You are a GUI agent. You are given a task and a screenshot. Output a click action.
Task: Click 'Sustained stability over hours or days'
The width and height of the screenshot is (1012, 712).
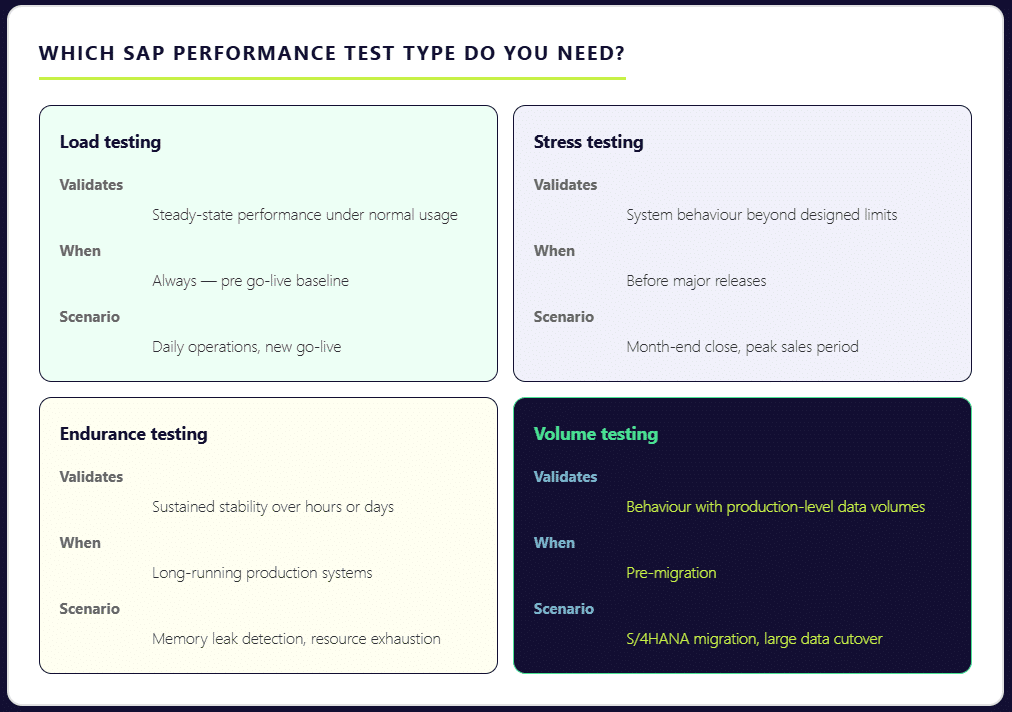pos(273,507)
